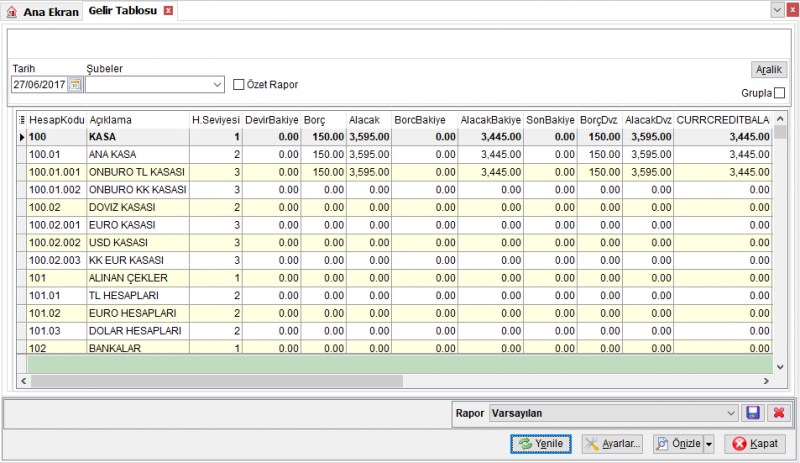The width and height of the screenshot is (800, 463).
Task: Toggle the Grupla checkbox
Action: [x=779, y=93]
